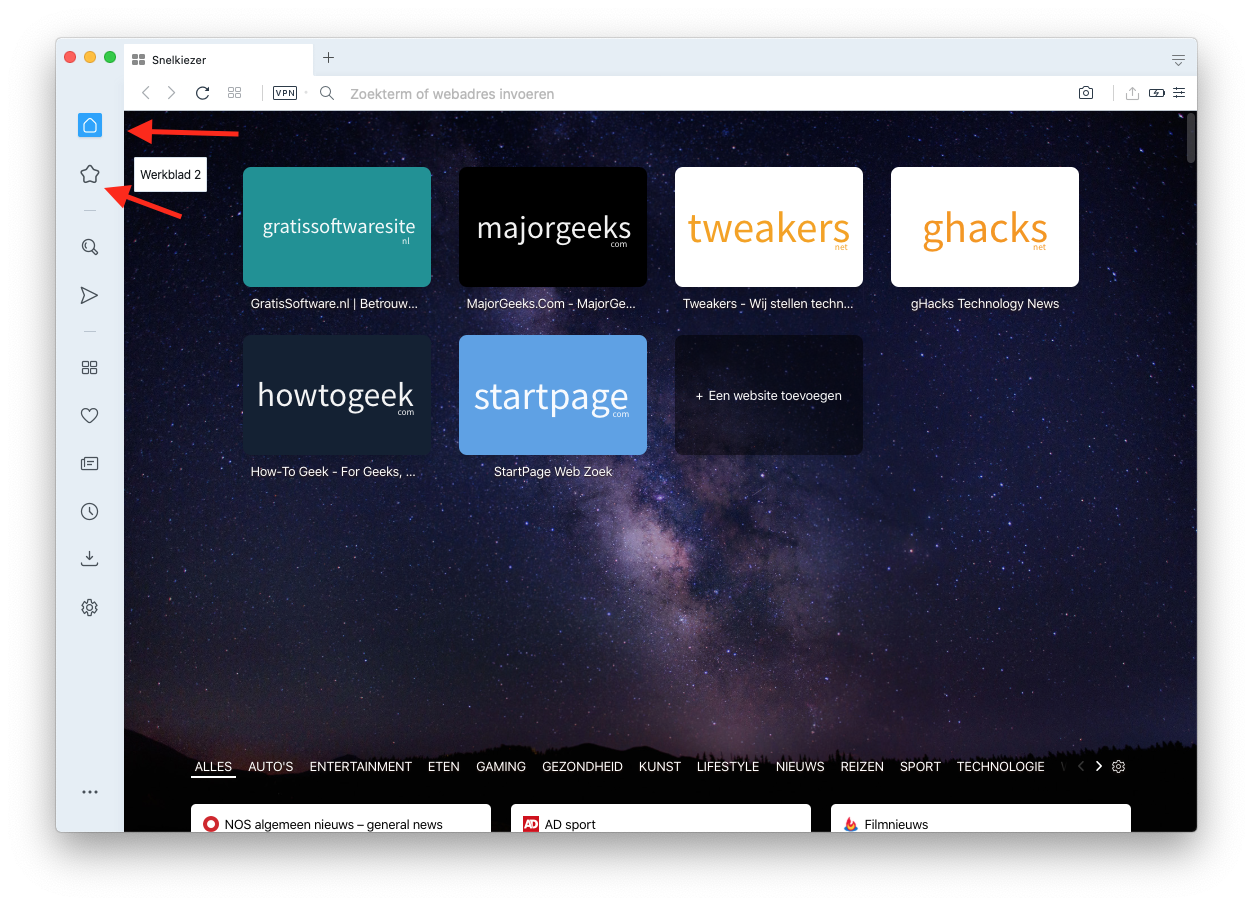Select the GAMING news category
Viewport: 1253px width, 906px height.
[x=501, y=767]
